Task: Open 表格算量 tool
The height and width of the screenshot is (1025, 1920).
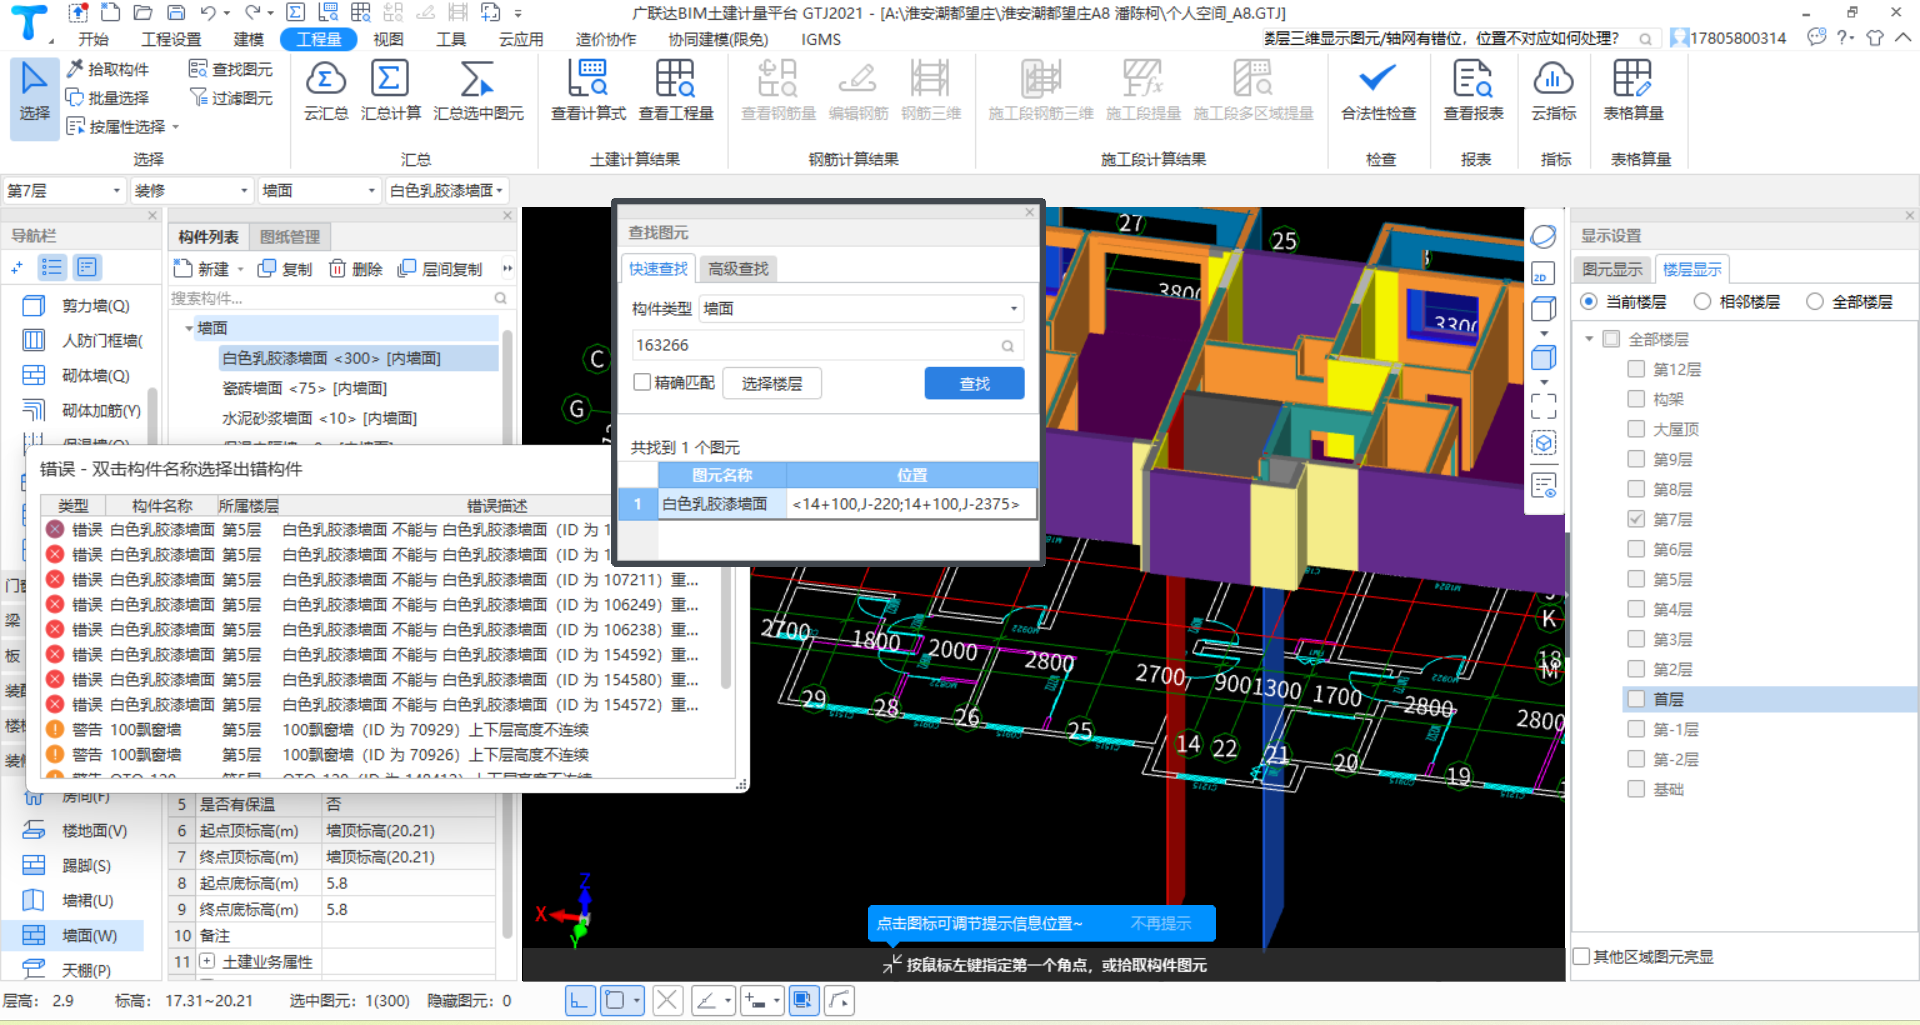Action: point(1633,90)
